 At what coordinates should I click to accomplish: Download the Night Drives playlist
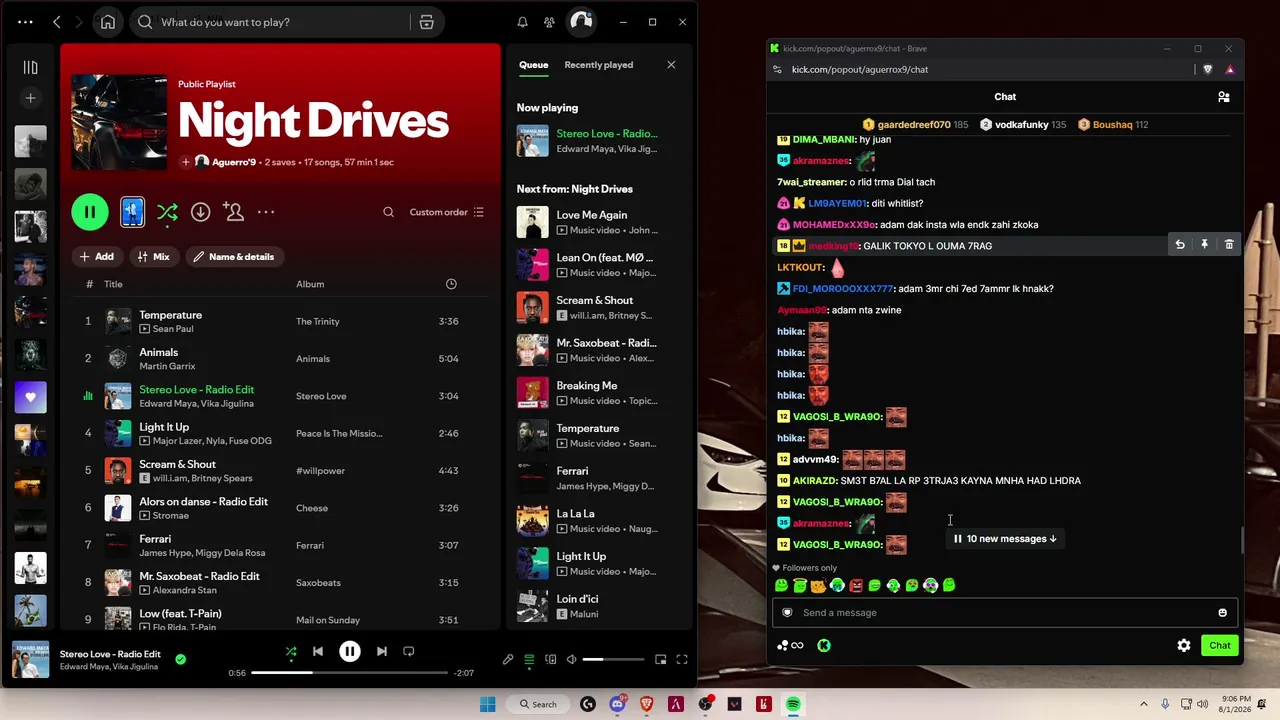200,212
